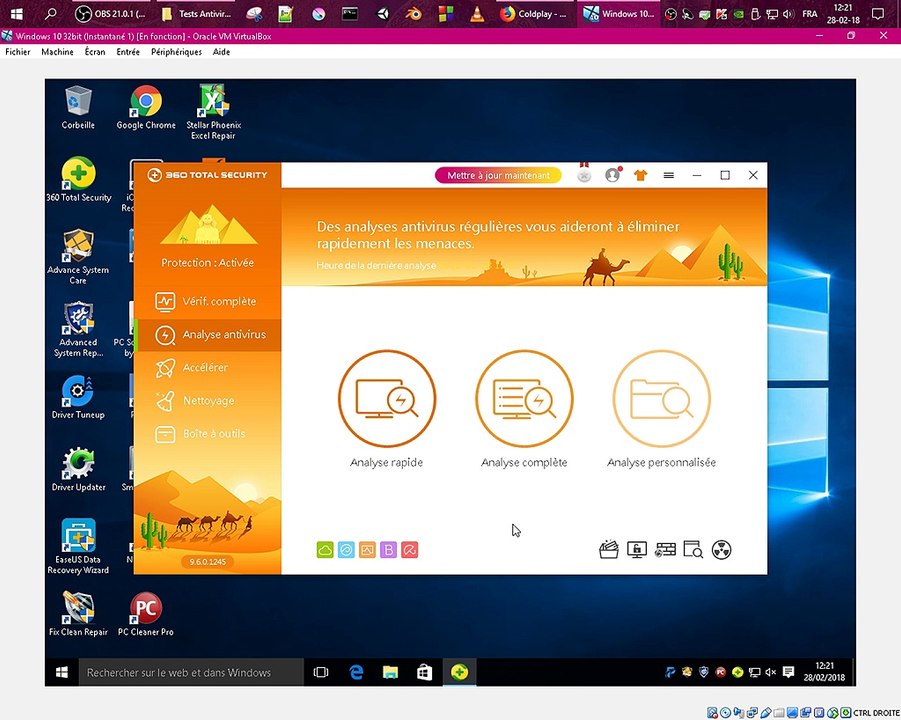Select the Corbeille desktop icon
901x720 pixels.
tap(78, 107)
